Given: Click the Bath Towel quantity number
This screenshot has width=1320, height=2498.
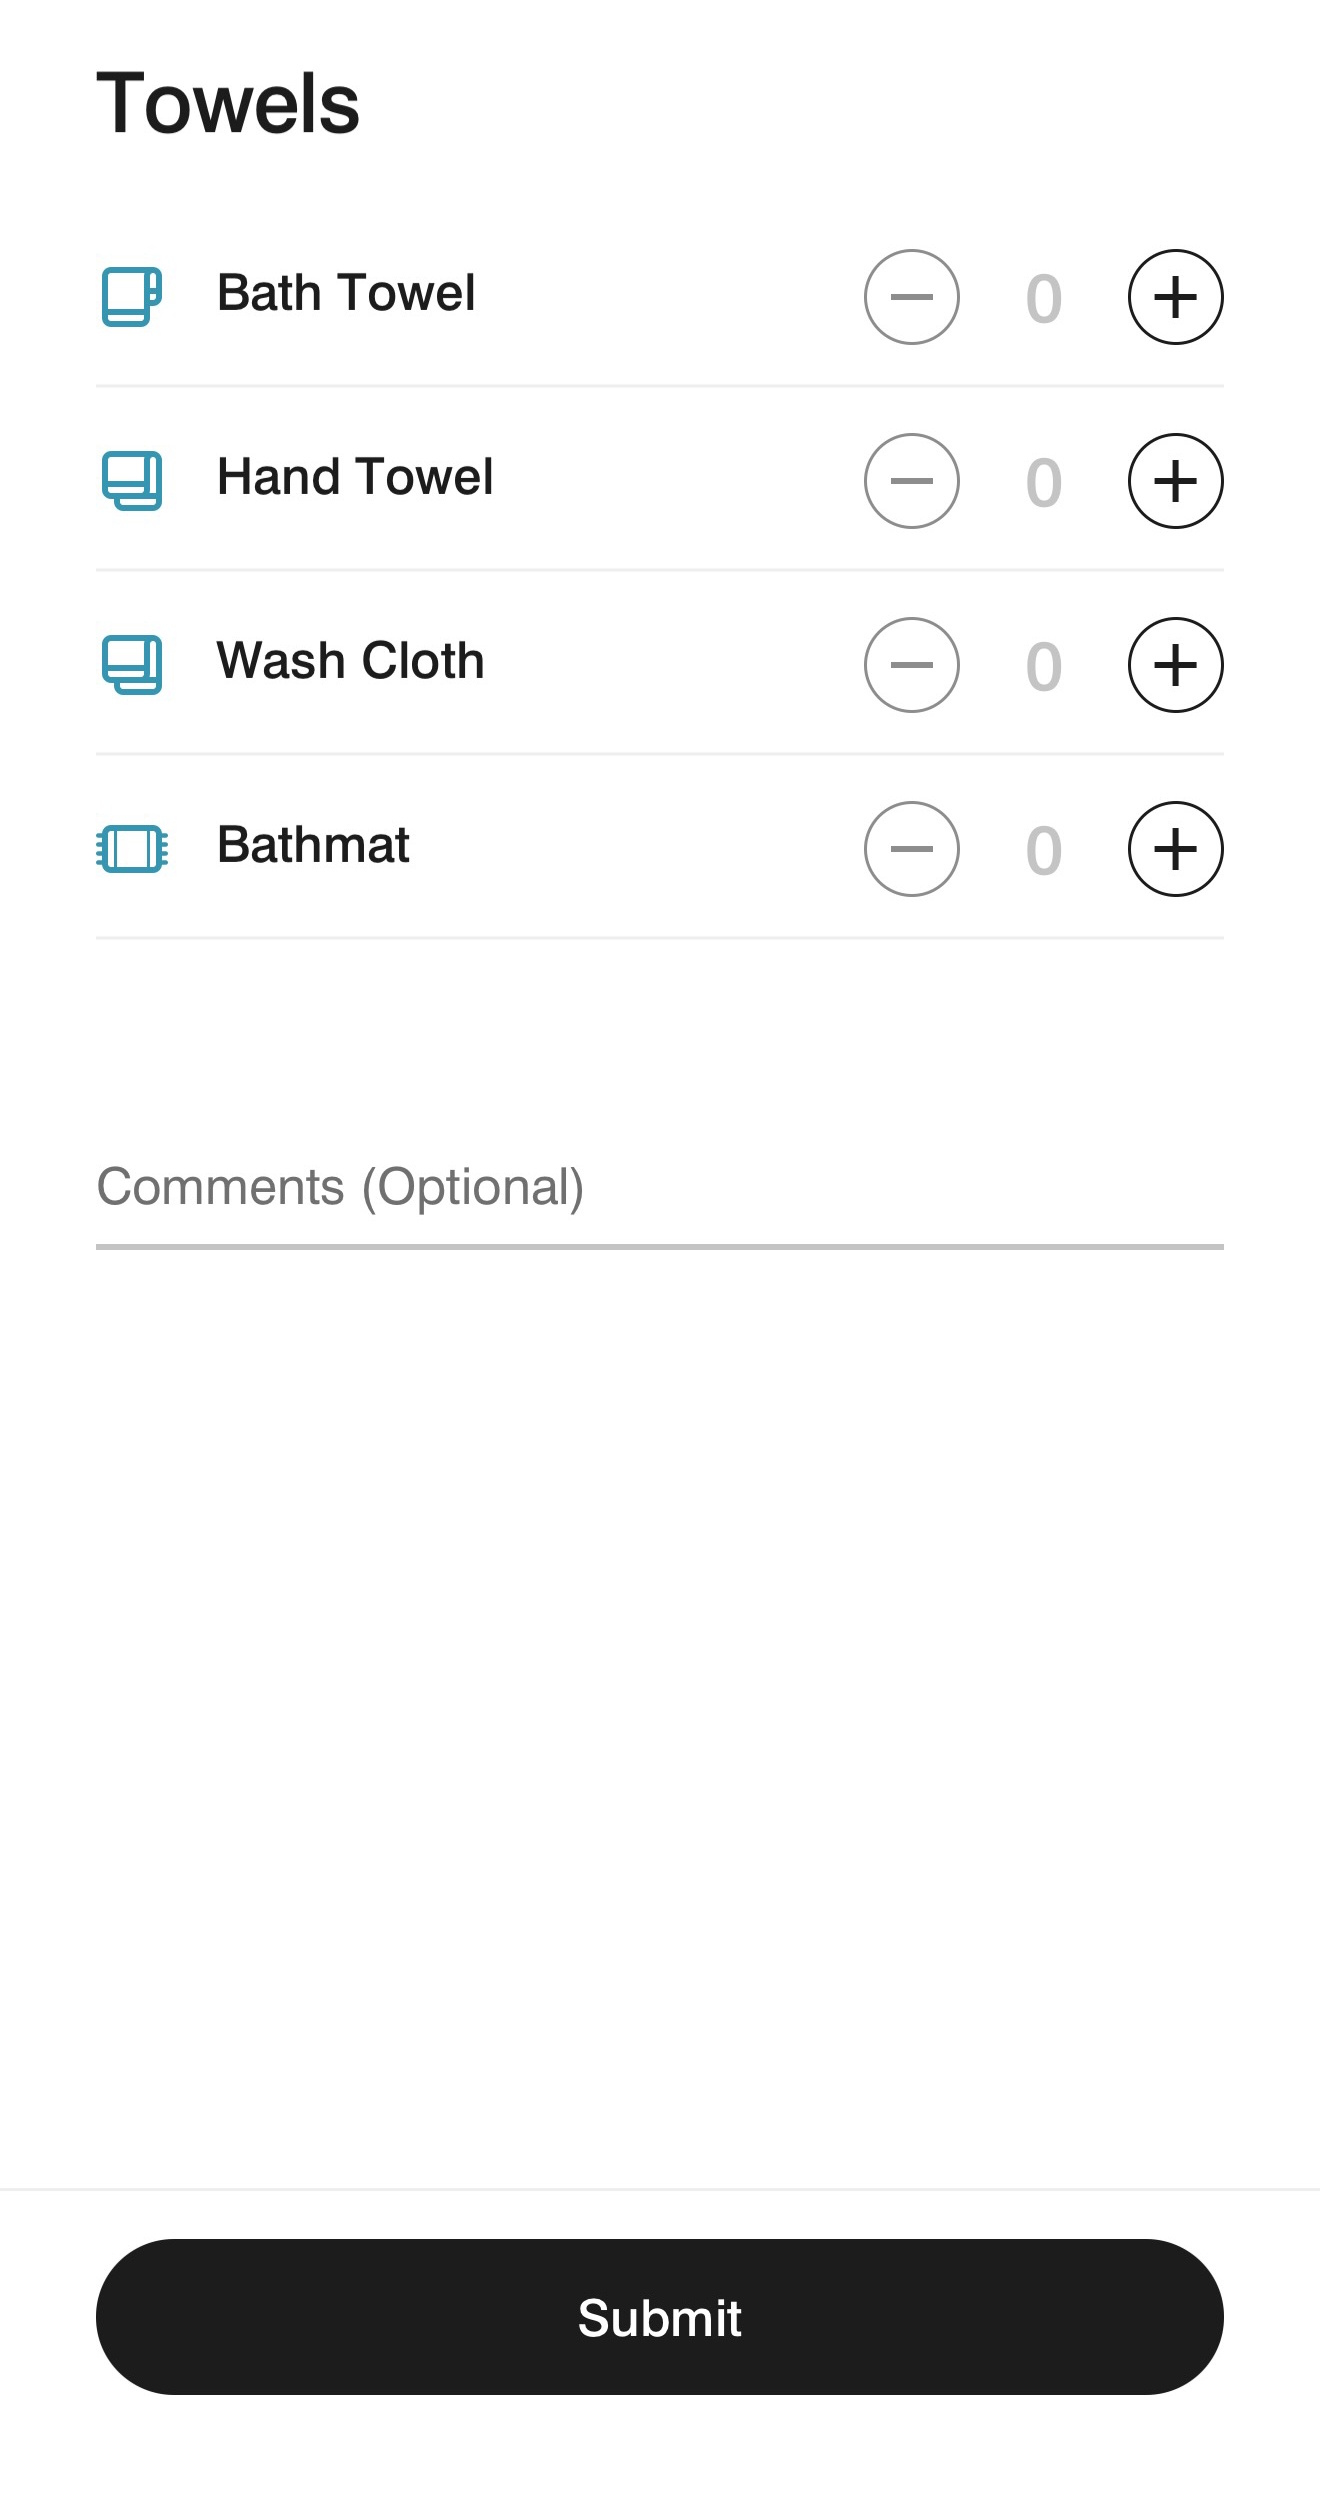Looking at the screenshot, I should (1043, 298).
